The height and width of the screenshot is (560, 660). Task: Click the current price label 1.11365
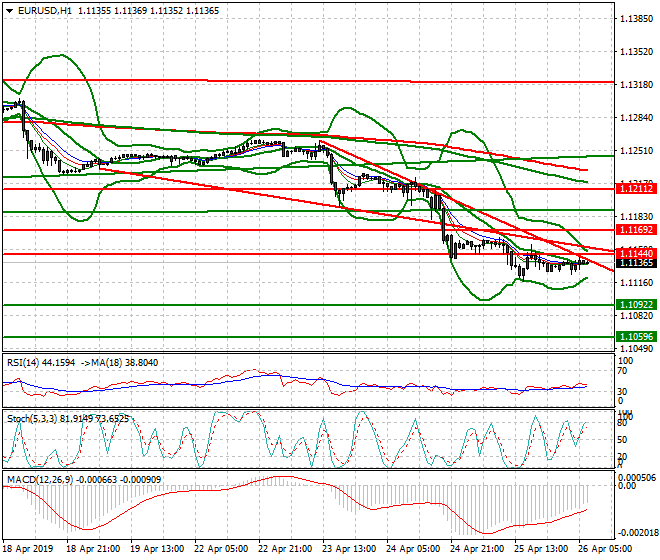(636, 263)
